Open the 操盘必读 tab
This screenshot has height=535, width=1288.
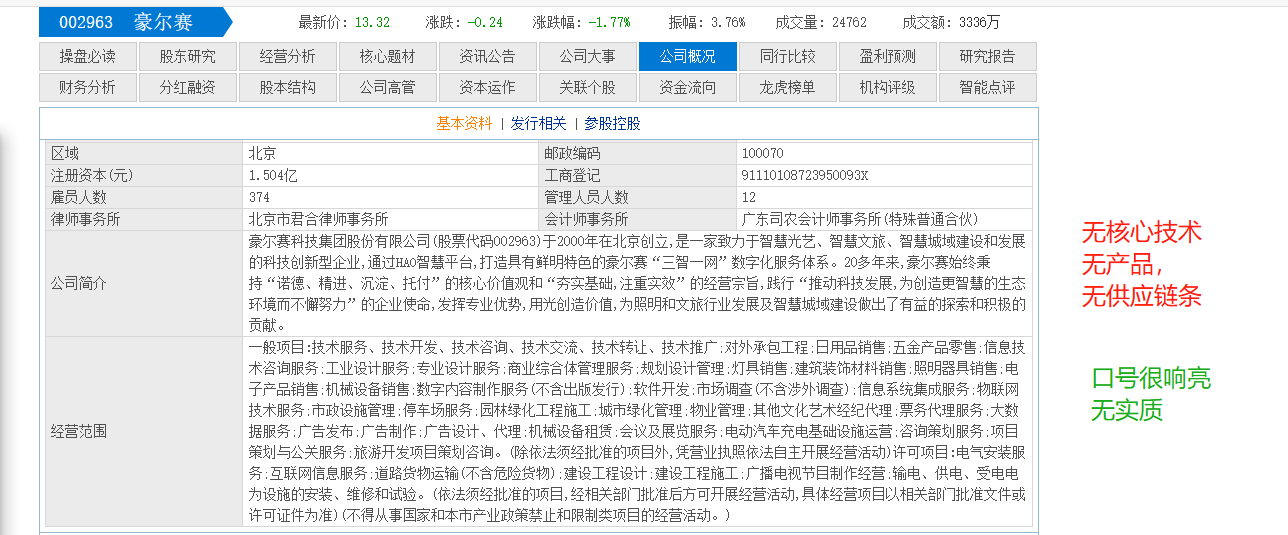88,56
